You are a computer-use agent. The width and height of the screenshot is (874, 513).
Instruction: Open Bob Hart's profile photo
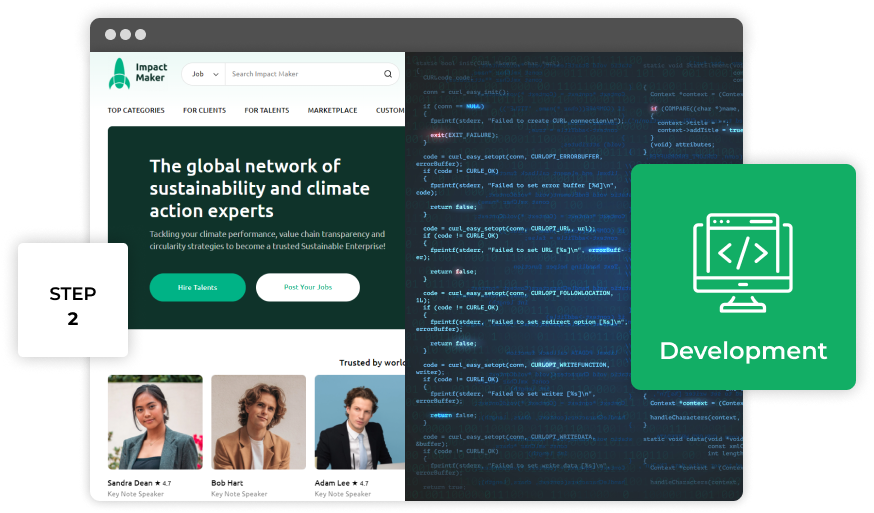[259, 422]
